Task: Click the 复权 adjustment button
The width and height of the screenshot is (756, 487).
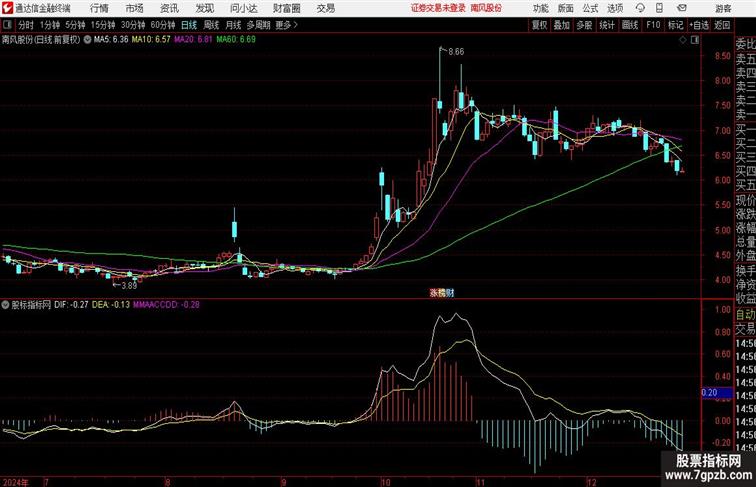Action: point(539,25)
